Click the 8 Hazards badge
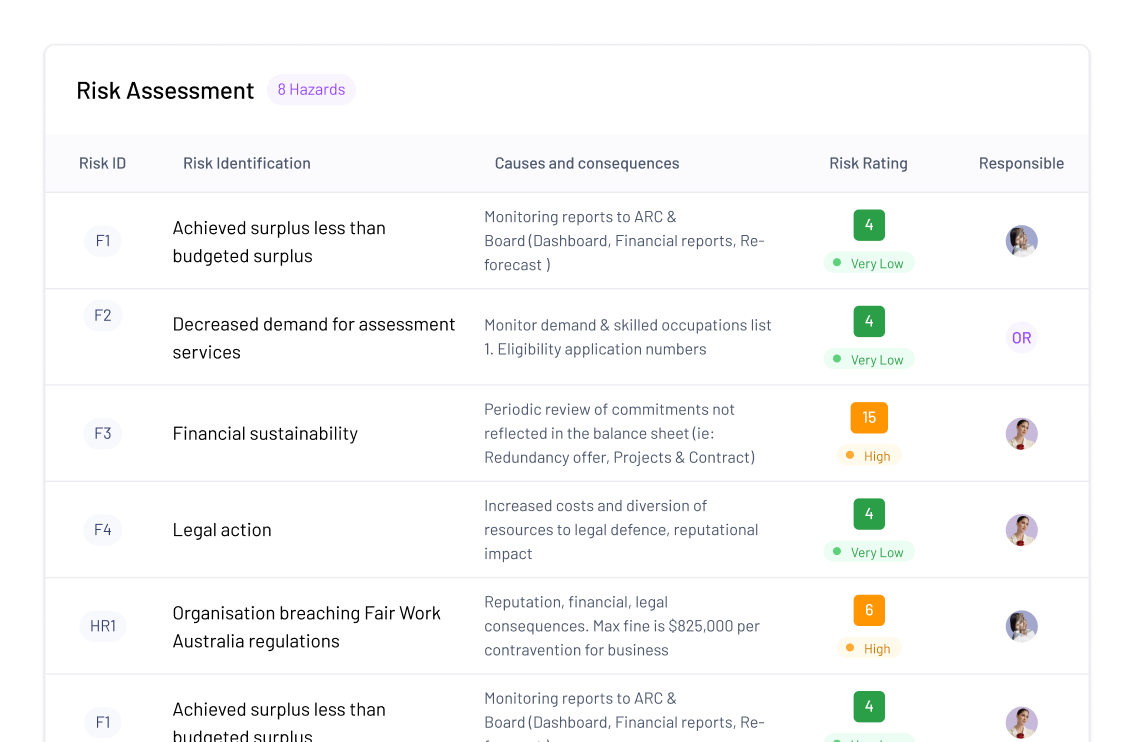 [311, 90]
